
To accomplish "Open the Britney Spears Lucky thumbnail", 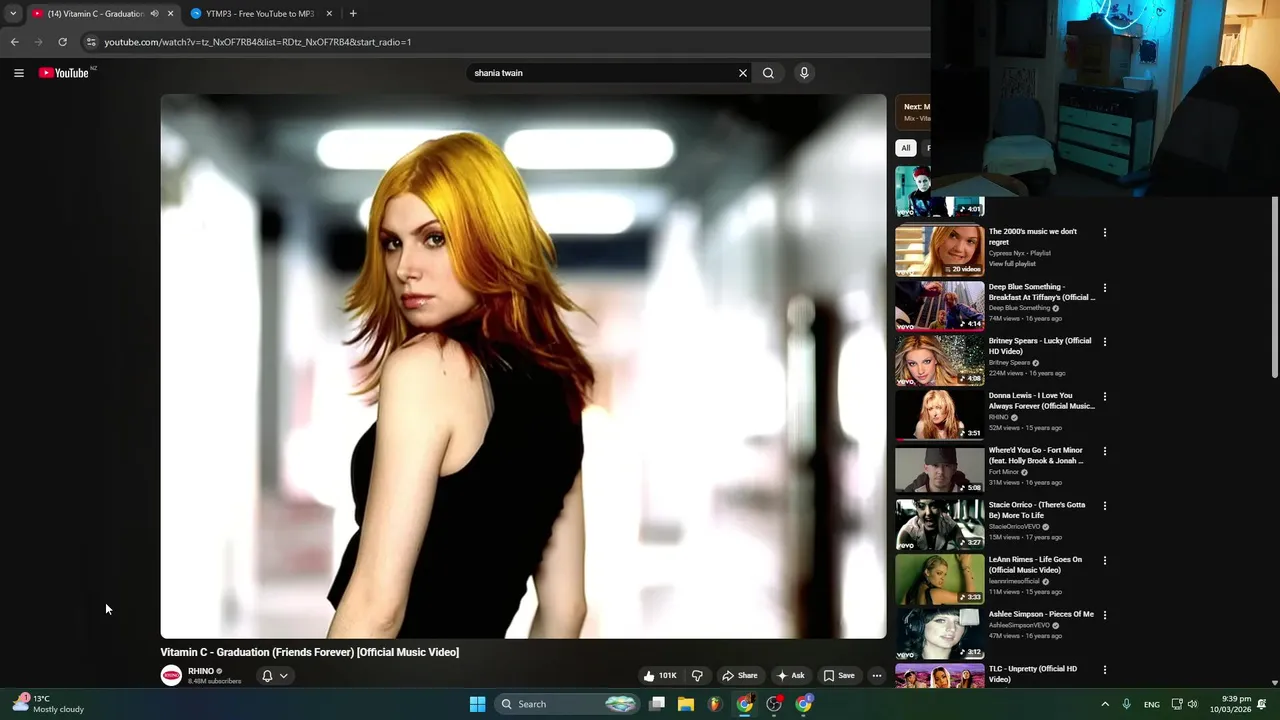I will [x=940, y=360].
